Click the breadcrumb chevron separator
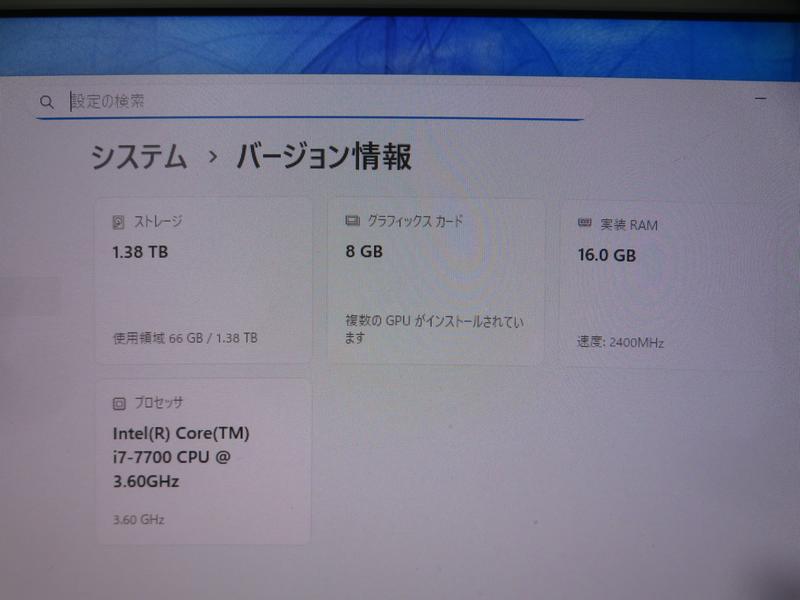 [x=213, y=157]
